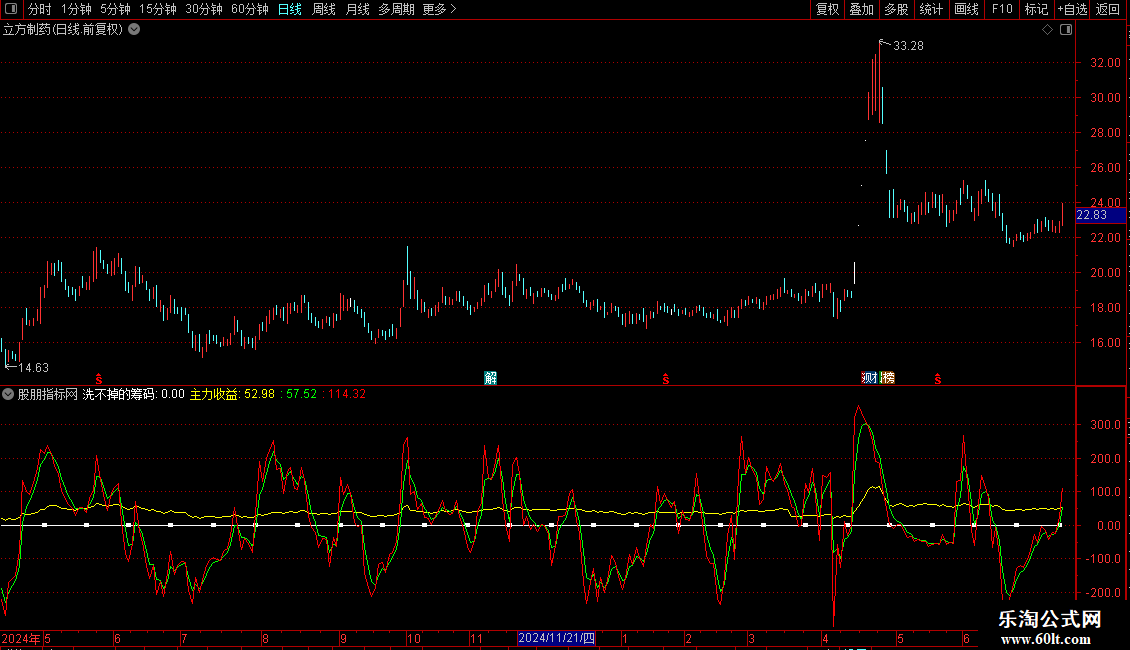Click the 复权 button
The image size is (1130, 650).
[x=827, y=9]
